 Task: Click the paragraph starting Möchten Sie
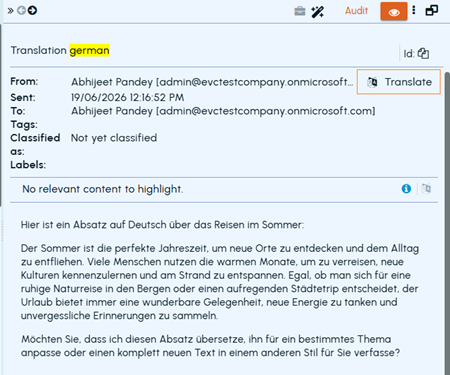tap(210, 346)
